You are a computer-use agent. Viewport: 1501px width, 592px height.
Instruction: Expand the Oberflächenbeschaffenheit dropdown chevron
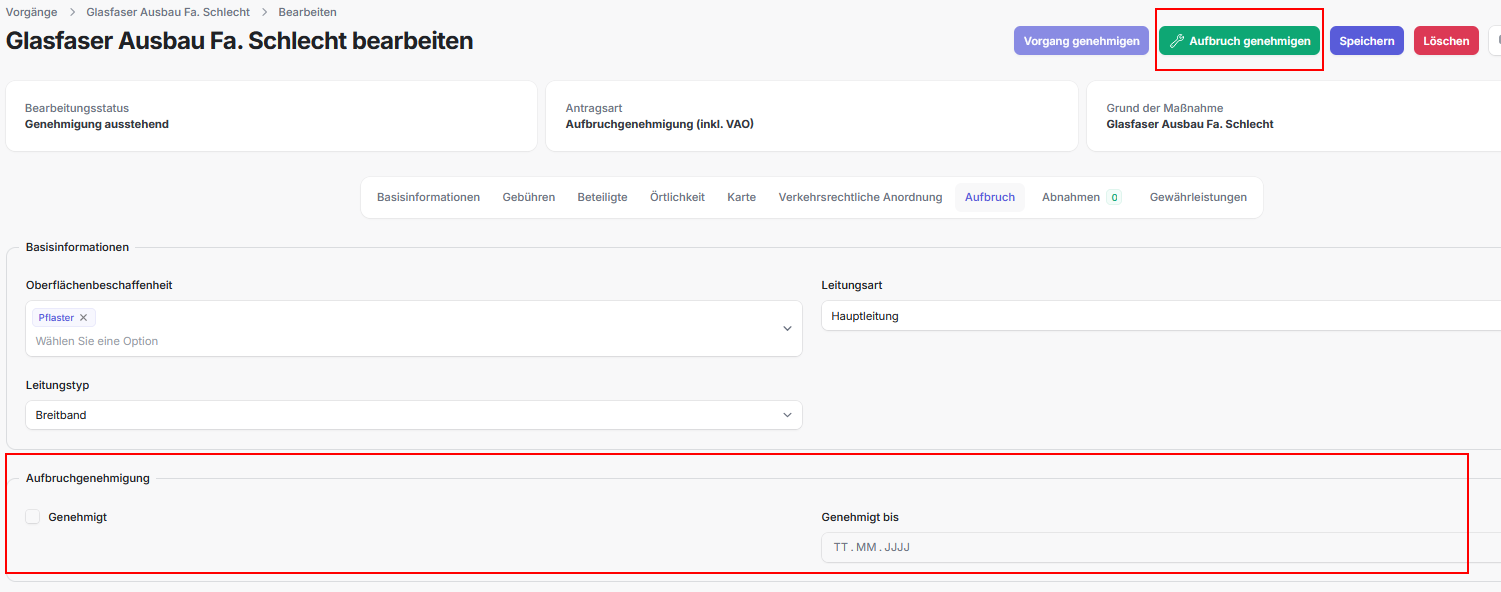pos(787,329)
